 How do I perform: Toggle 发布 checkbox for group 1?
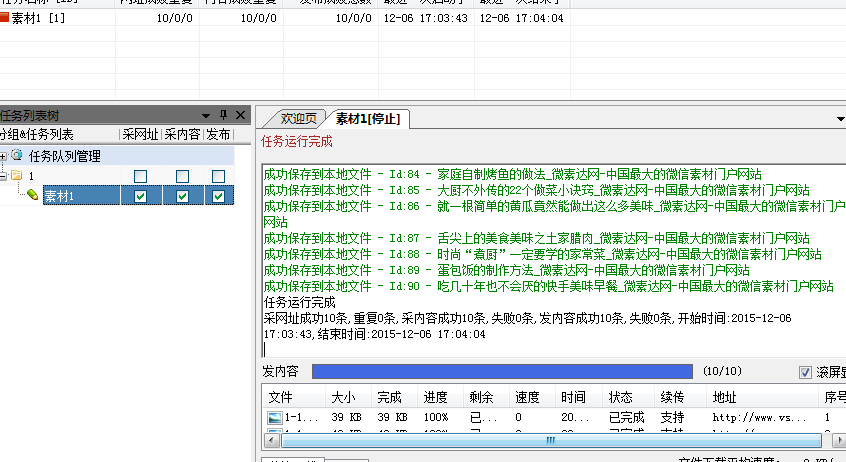(219, 176)
